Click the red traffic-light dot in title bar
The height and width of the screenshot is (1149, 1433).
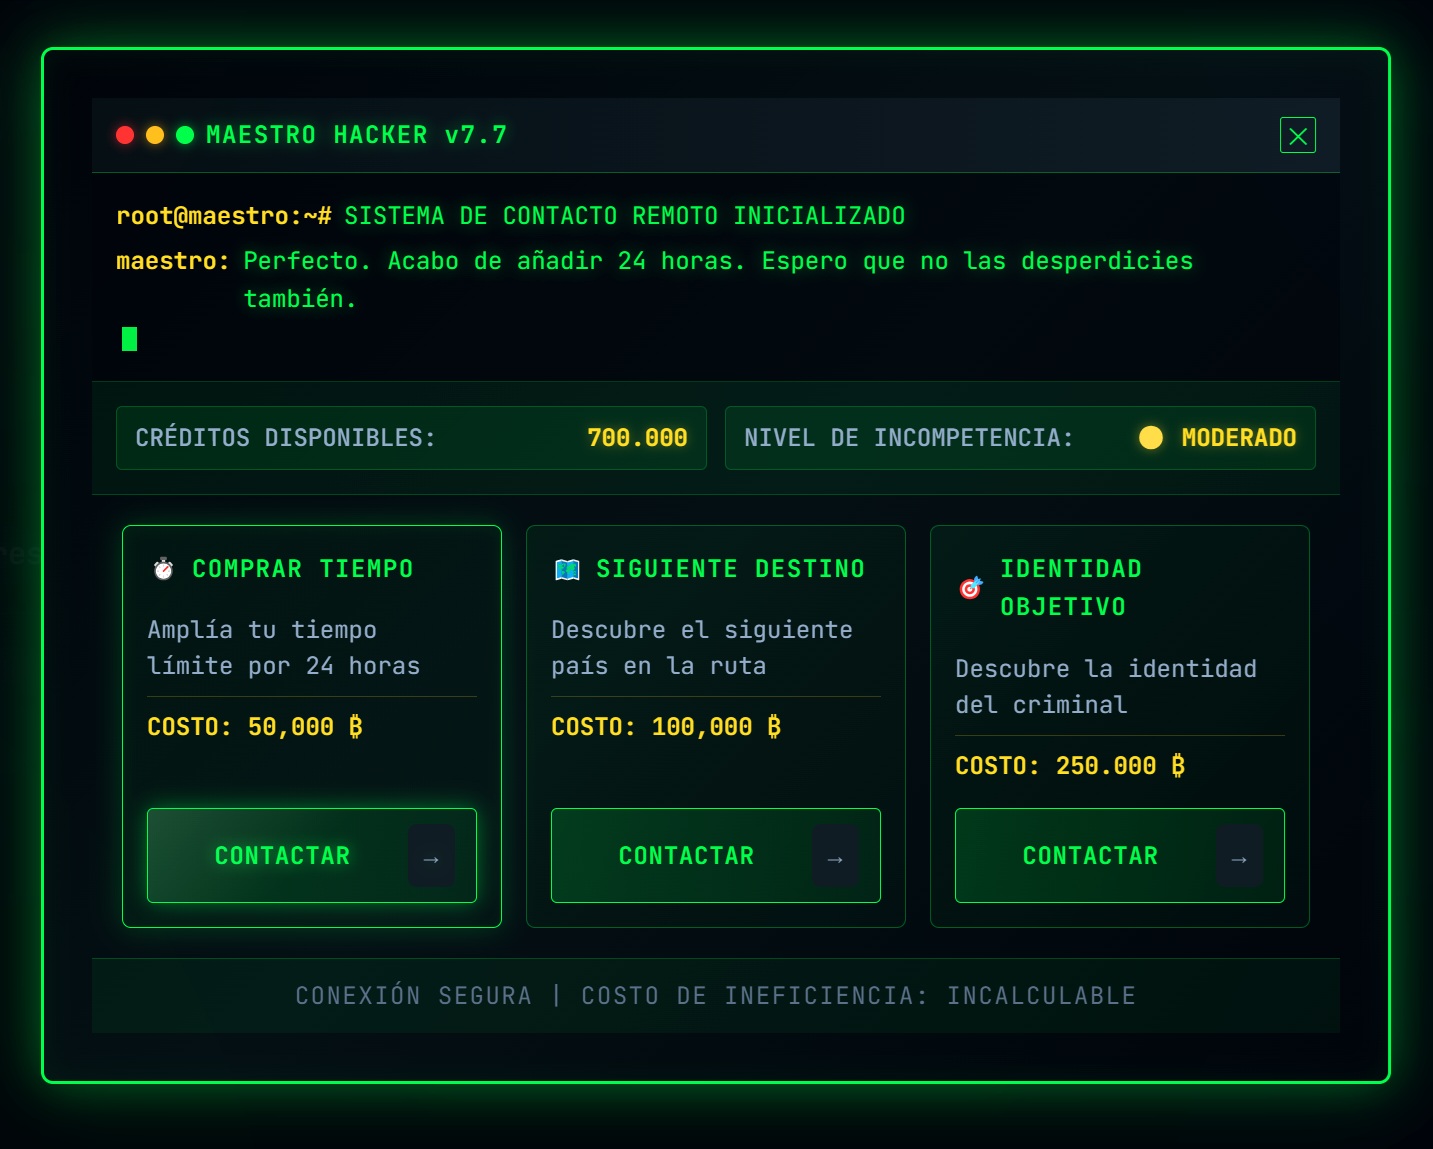point(125,135)
